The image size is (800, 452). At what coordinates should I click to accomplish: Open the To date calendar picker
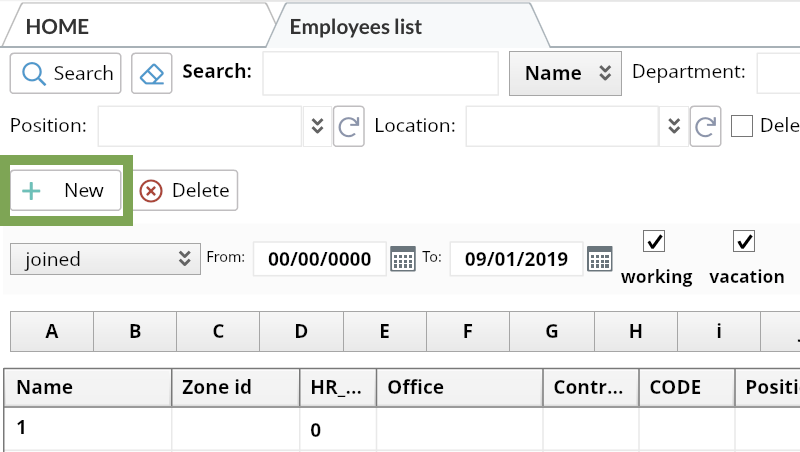[599, 258]
